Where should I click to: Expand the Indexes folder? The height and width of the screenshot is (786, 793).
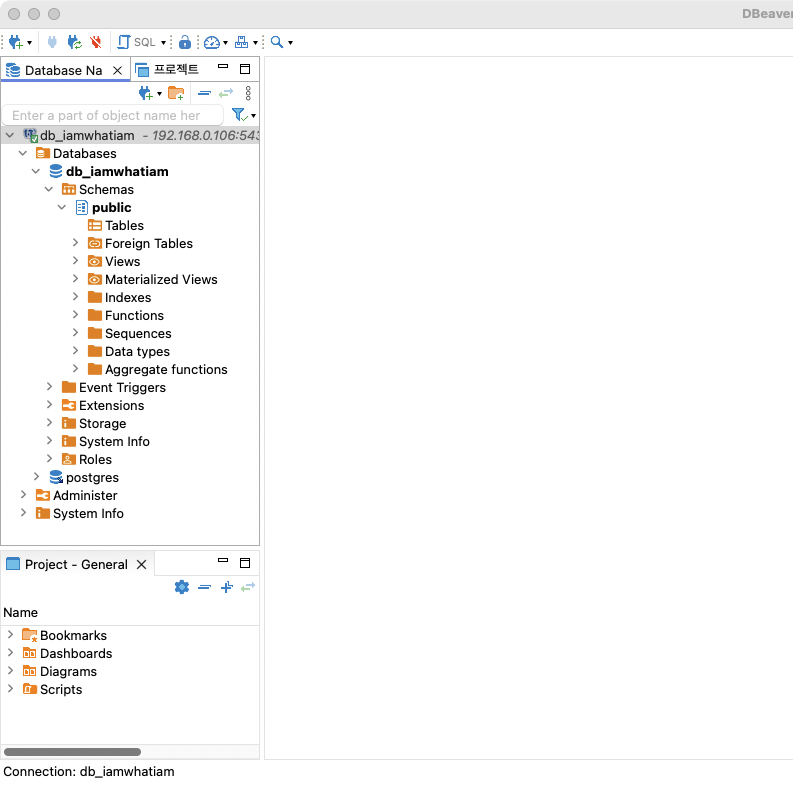click(75, 296)
